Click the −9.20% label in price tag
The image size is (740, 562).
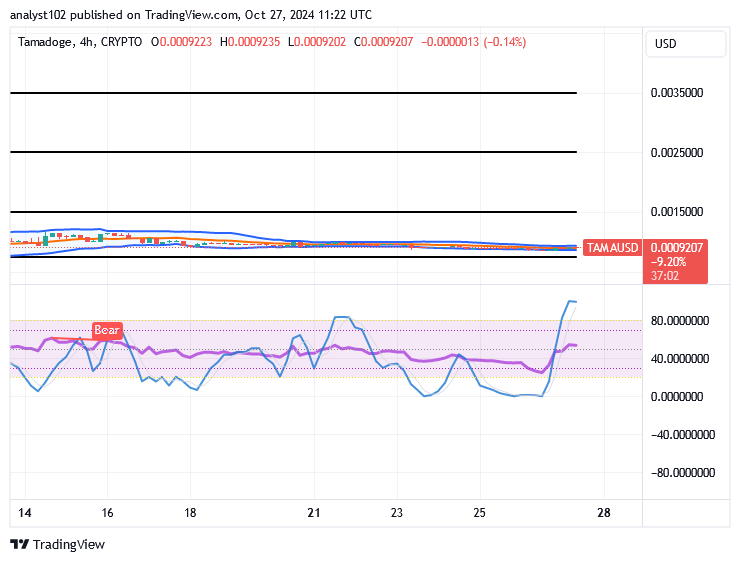[x=668, y=262]
